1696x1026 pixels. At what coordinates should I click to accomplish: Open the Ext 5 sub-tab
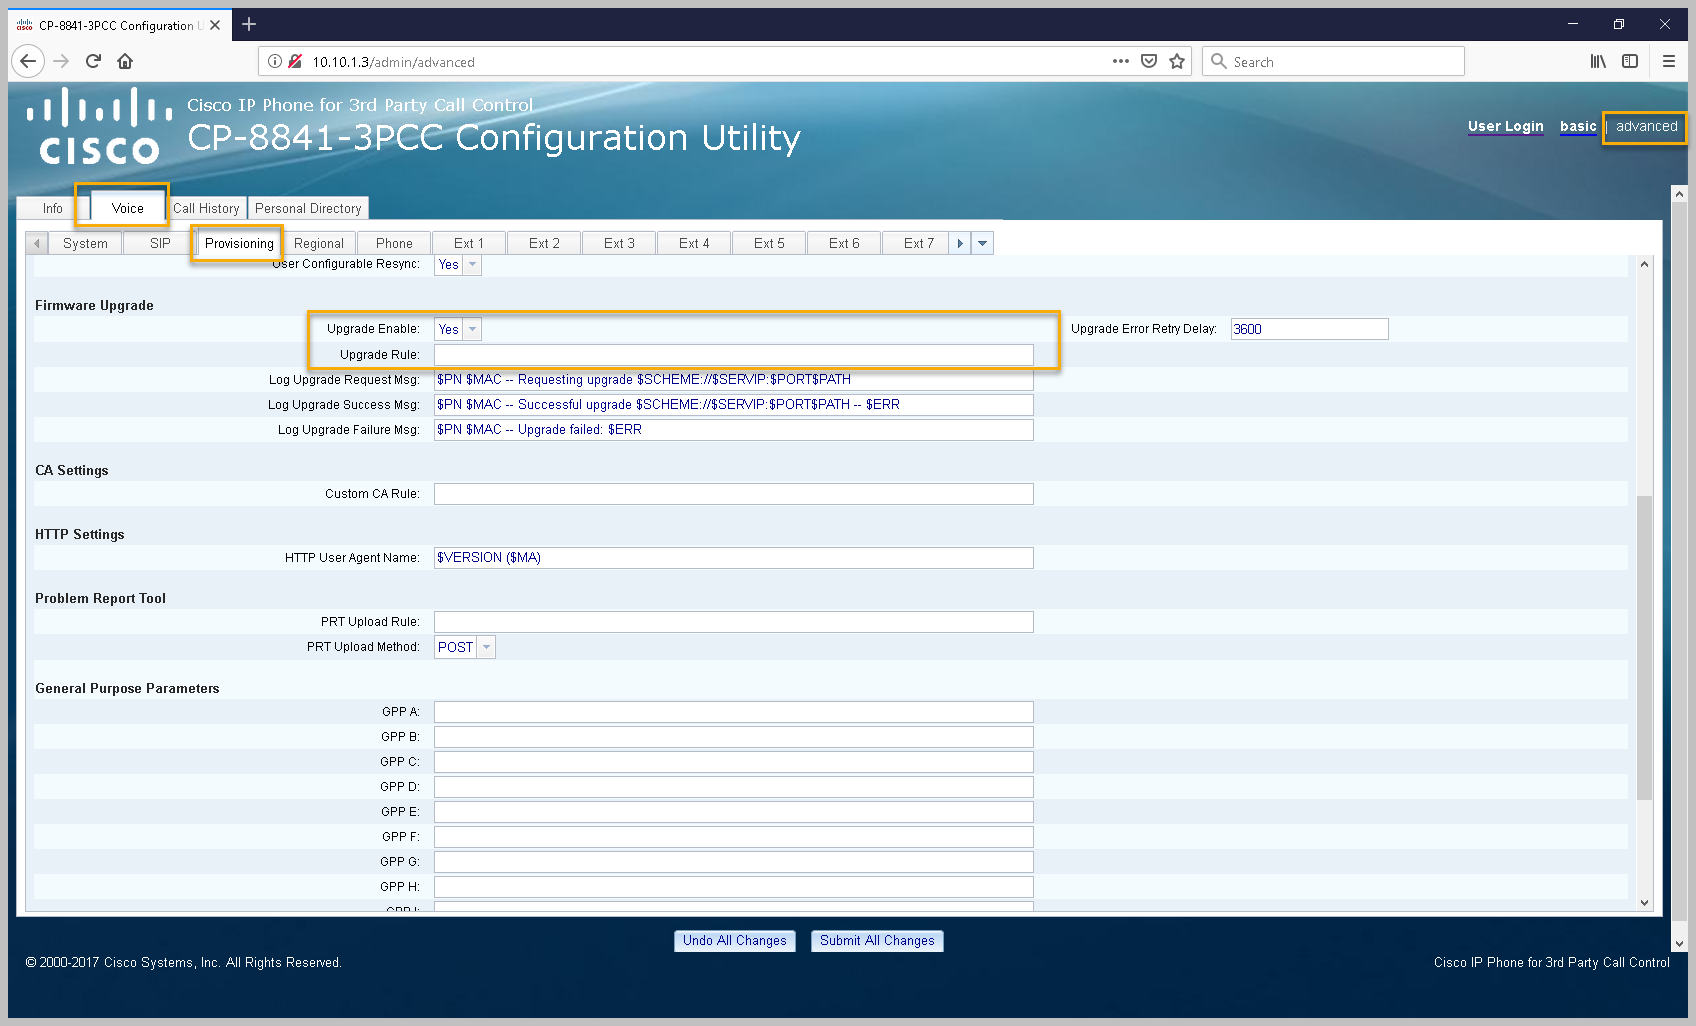point(769,243)
